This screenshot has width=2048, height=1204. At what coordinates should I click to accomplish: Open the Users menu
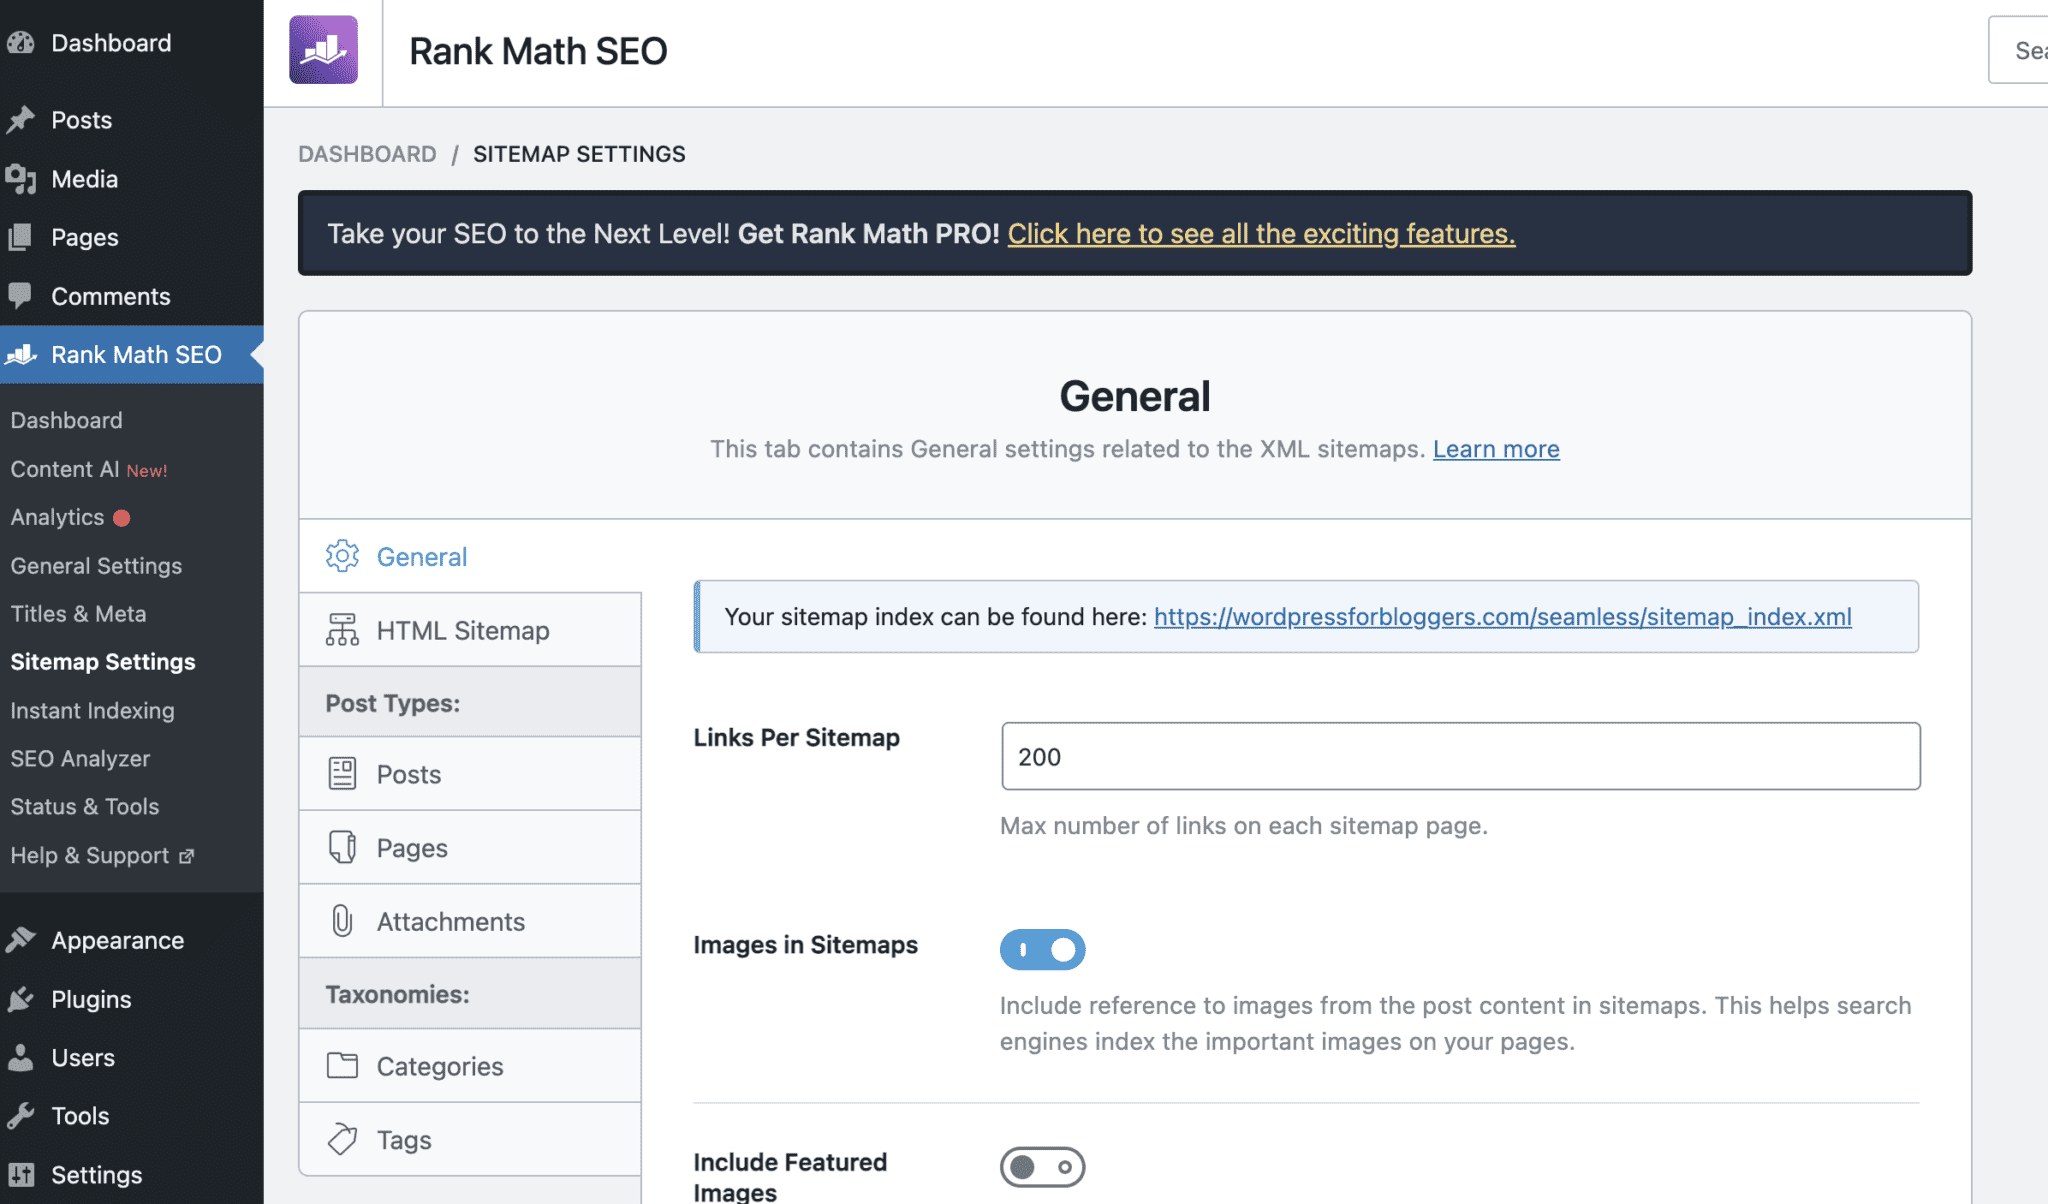pos(82,1057)
